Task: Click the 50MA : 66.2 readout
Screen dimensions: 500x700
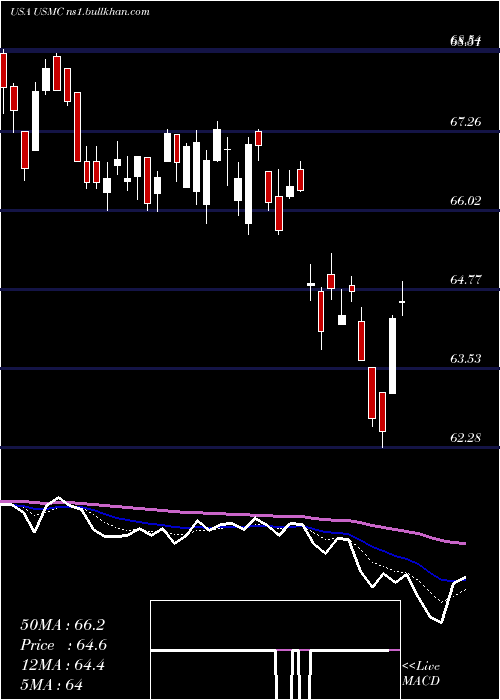Action: pos(62,625)
